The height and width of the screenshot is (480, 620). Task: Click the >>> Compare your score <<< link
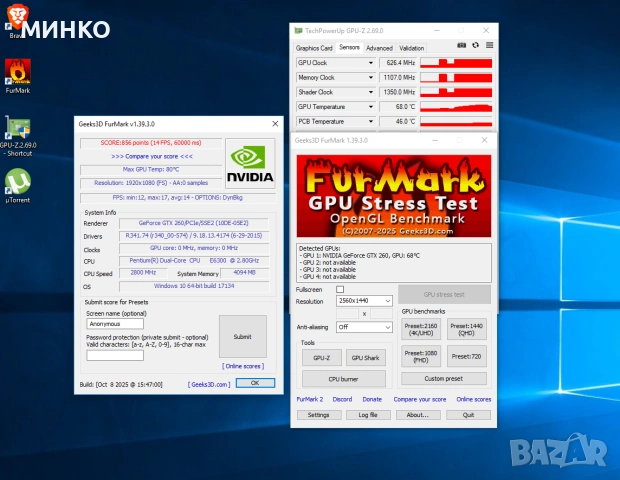pos(152,157)
